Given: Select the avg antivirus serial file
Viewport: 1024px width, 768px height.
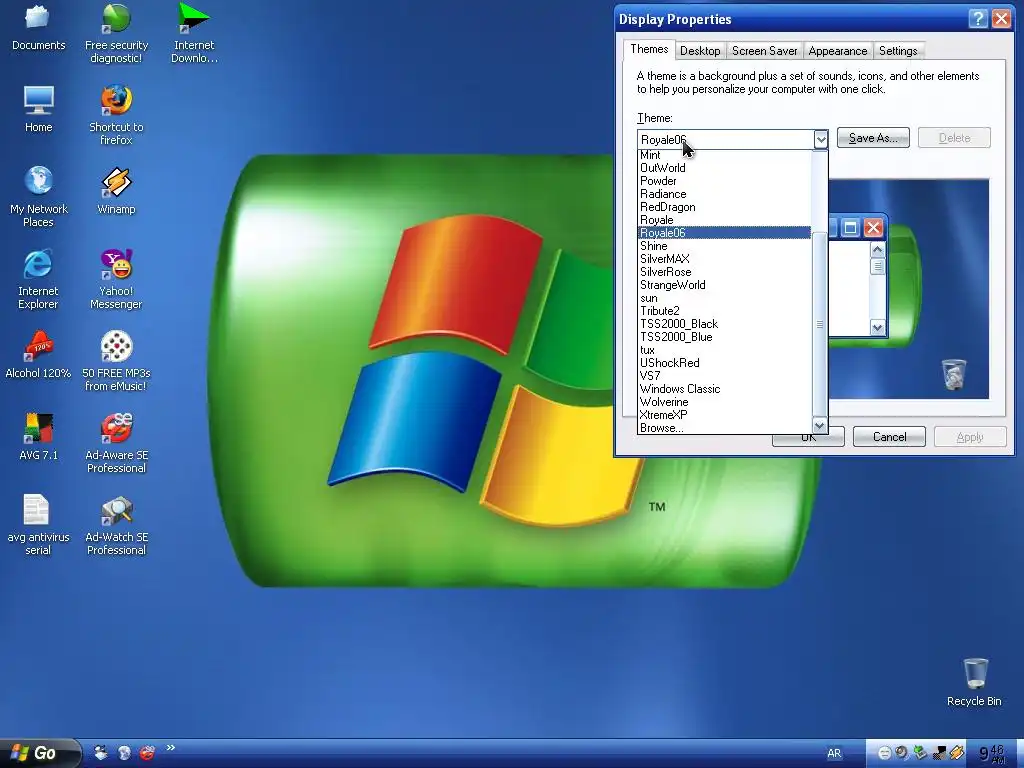Looking at the screenshot, I should [x=38, y=526].
